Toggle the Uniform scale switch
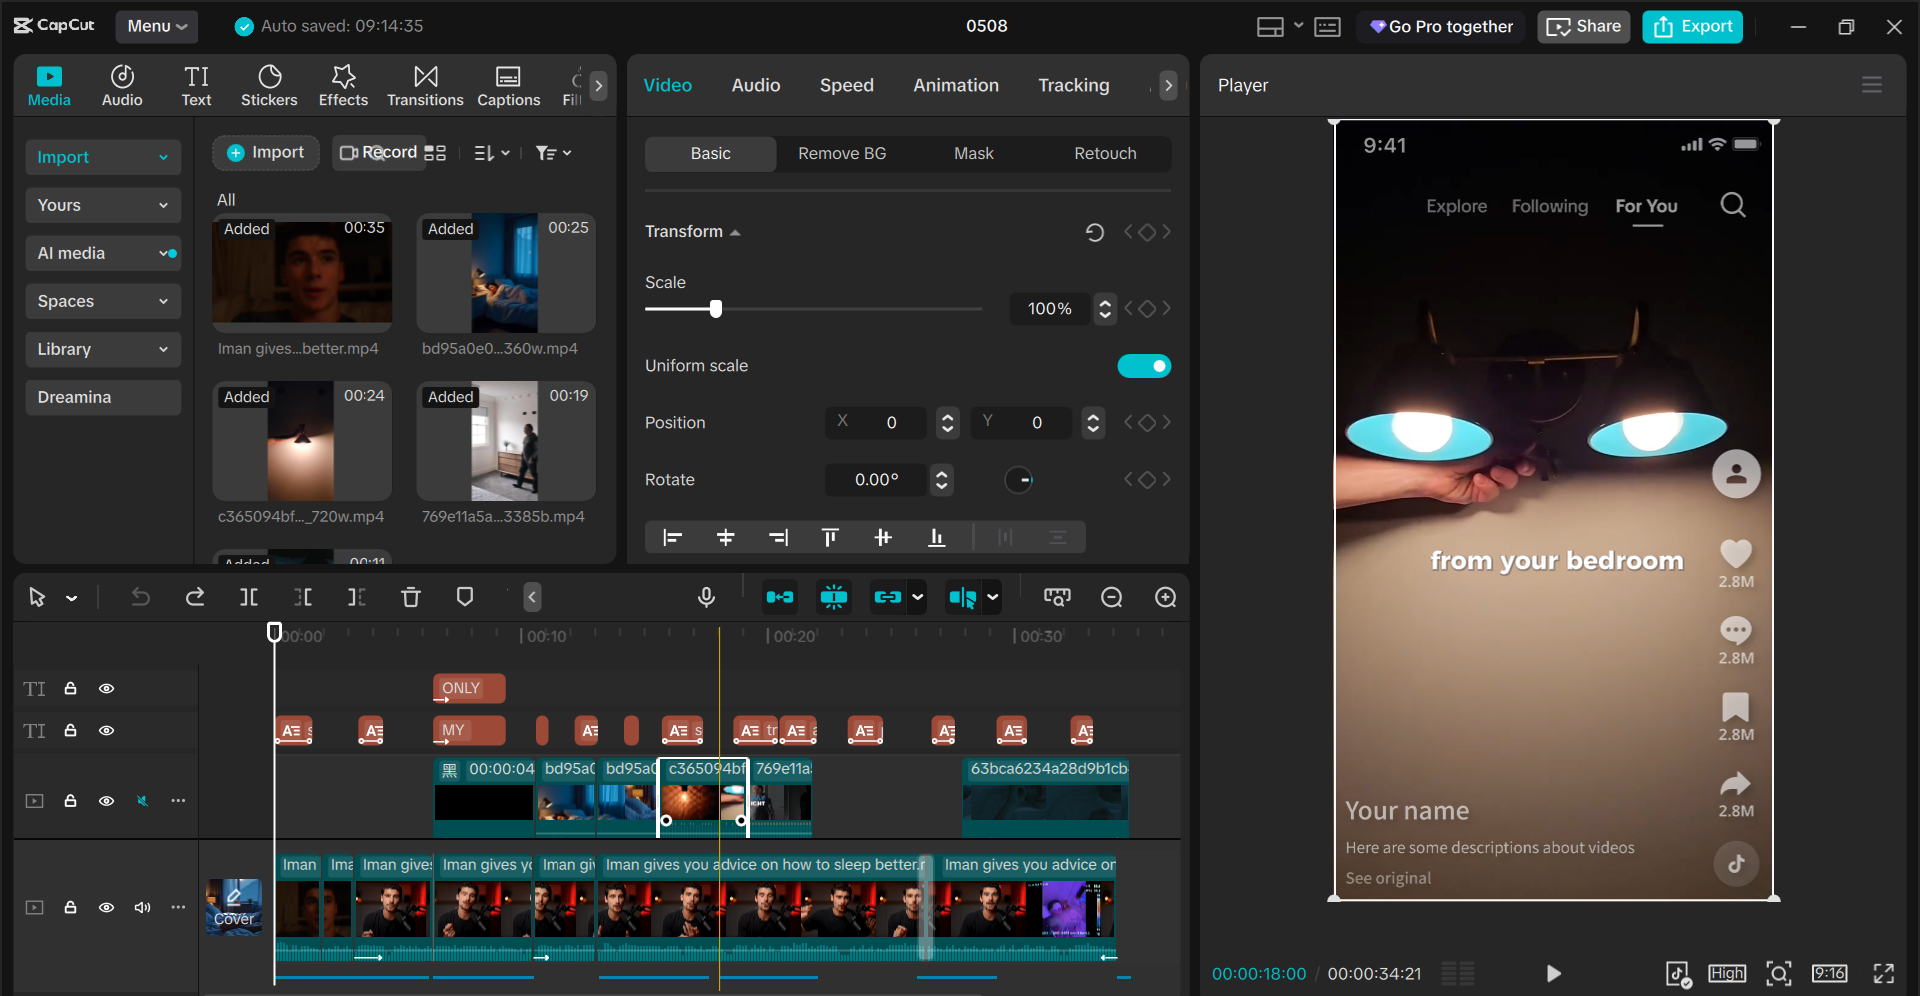Screen dimensions: 1920x996 [1144, 366]
